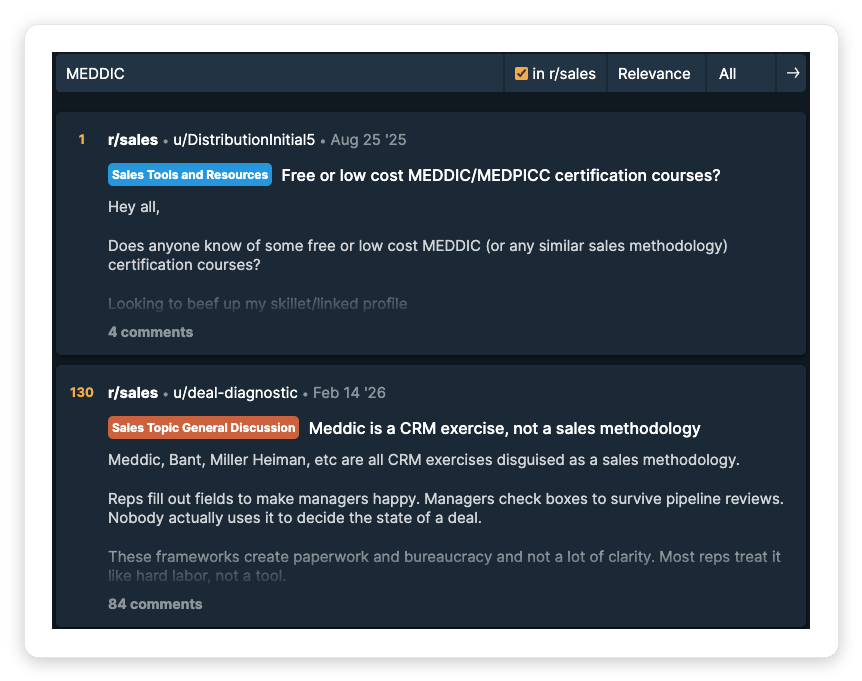Click "Looking to beef up my skillet" line
The width and height of the screenshot is (862, 681).
[258, 303]
